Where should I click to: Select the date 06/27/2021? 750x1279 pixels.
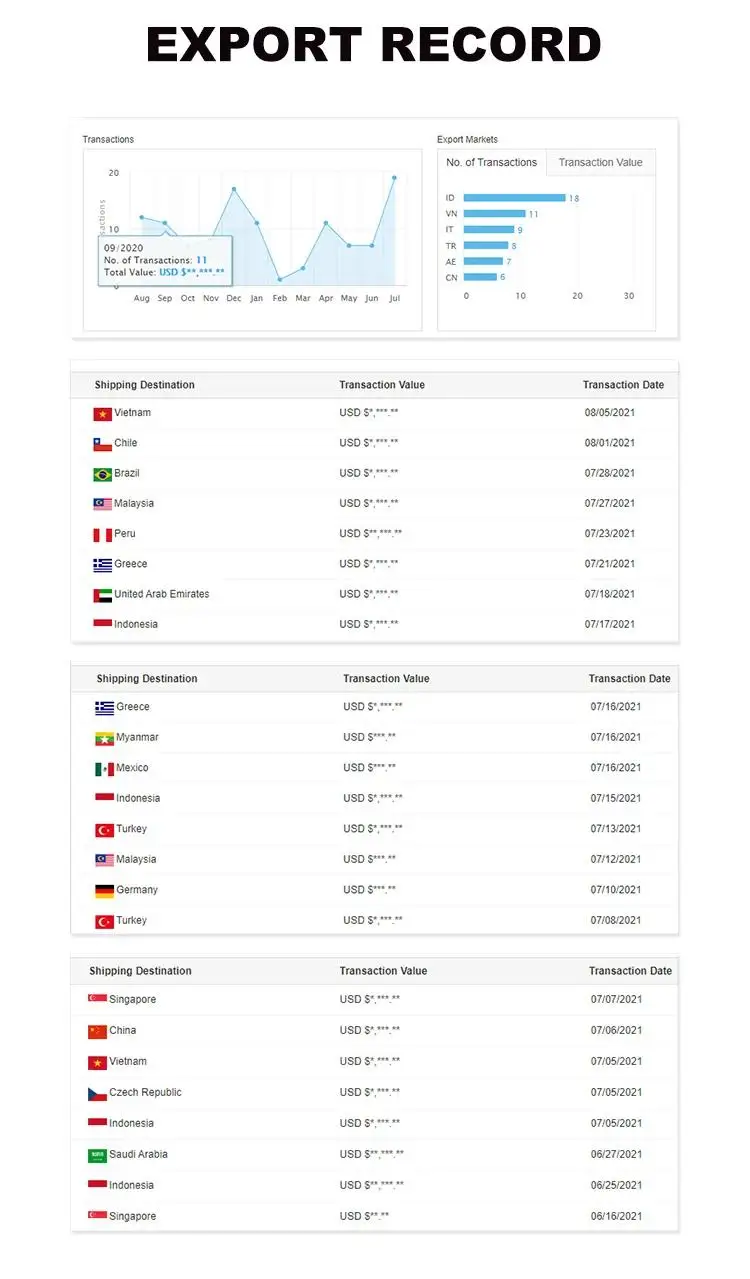pos(616,1154)
